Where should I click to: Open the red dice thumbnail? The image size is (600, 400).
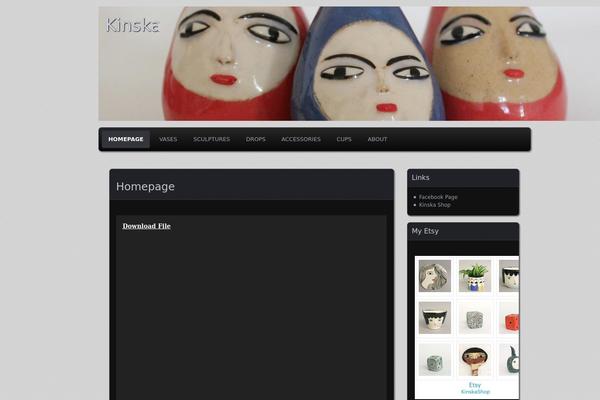(x=509, y=318)
